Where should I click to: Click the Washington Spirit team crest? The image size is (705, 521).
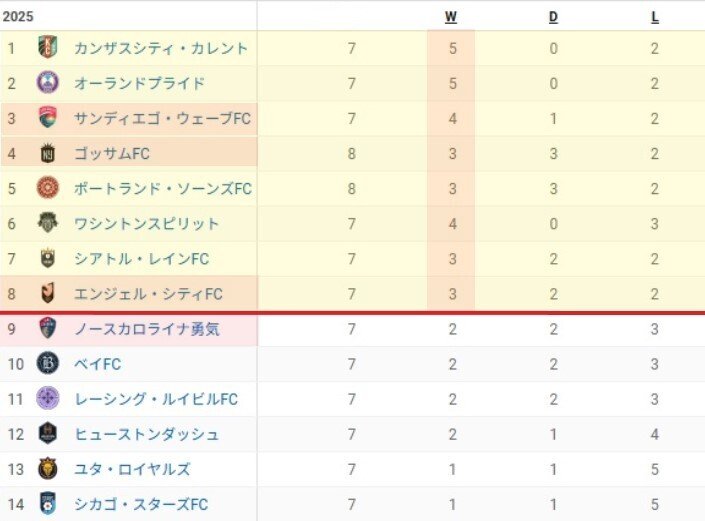point(47,223)
